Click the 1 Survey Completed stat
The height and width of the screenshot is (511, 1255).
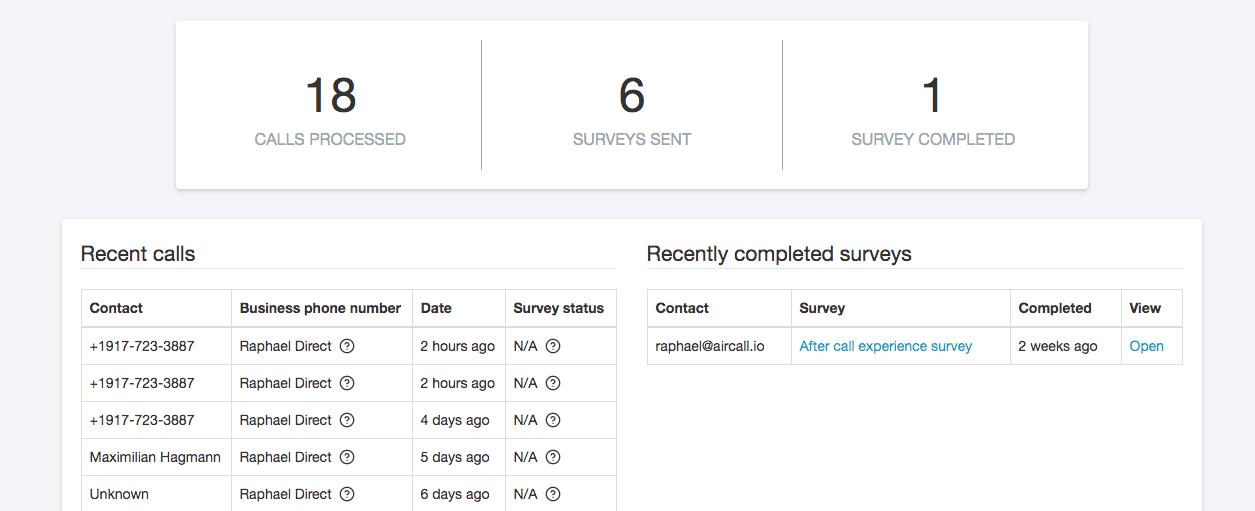[x=933, y=110]
